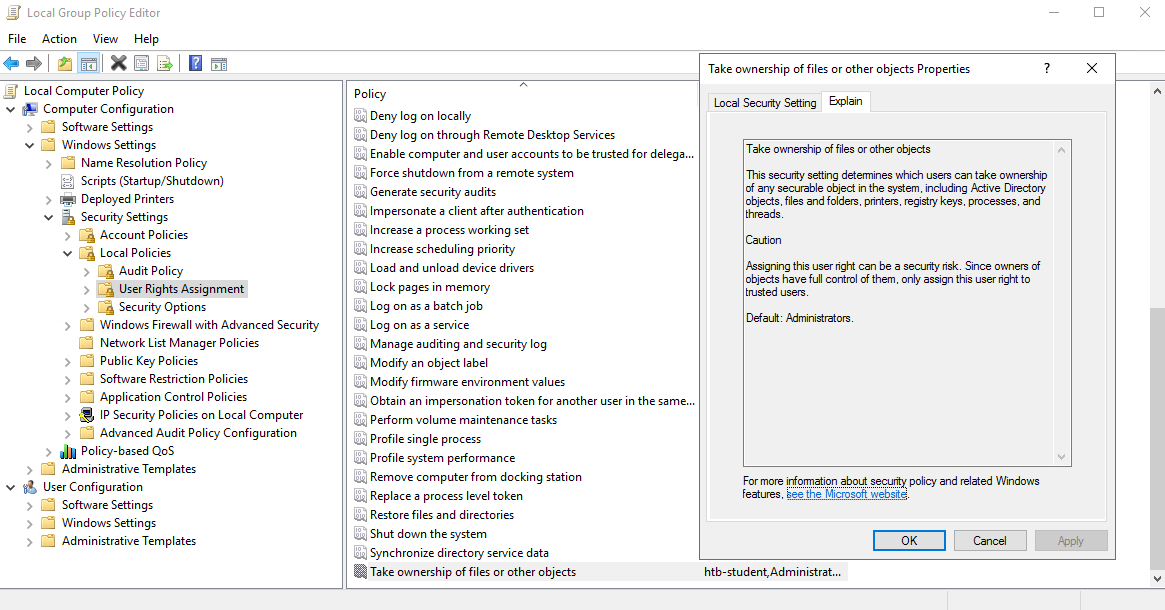This screenshot has width=1165, height=610.
Task: Click the Cancel button in the dialog
Action: pos(990,541)
